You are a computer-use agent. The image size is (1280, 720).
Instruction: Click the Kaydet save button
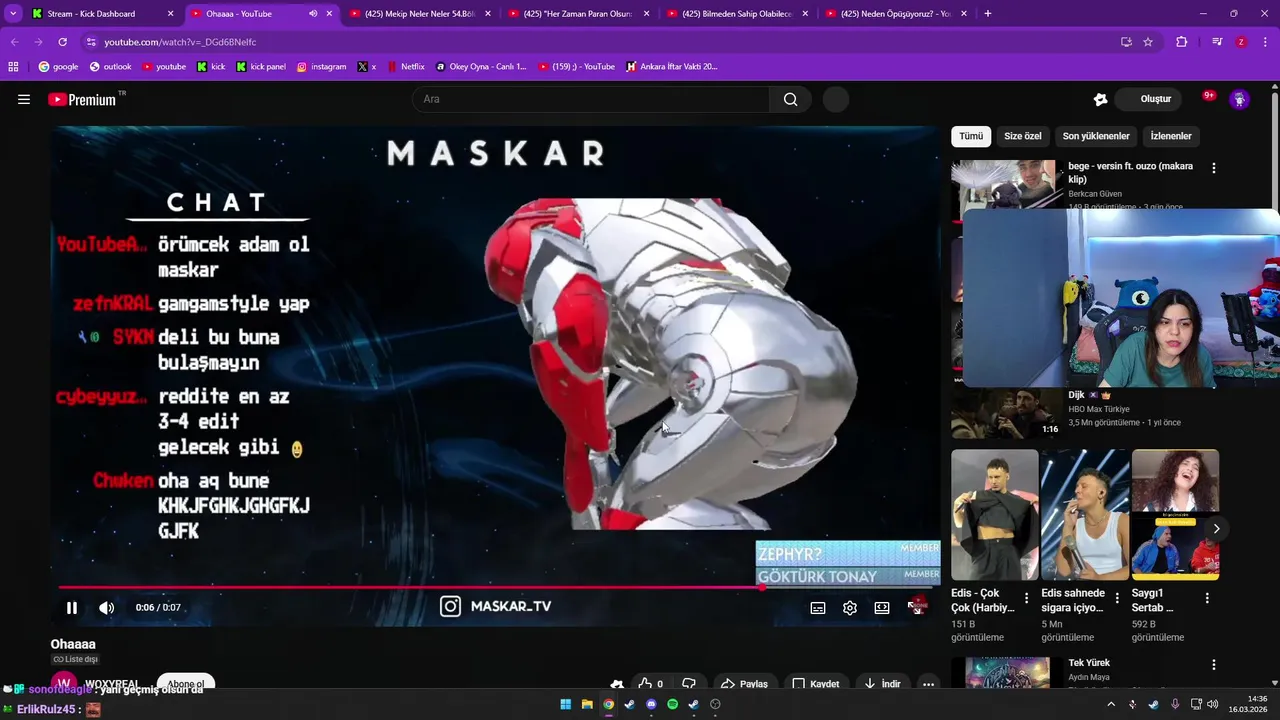point(816,684)
